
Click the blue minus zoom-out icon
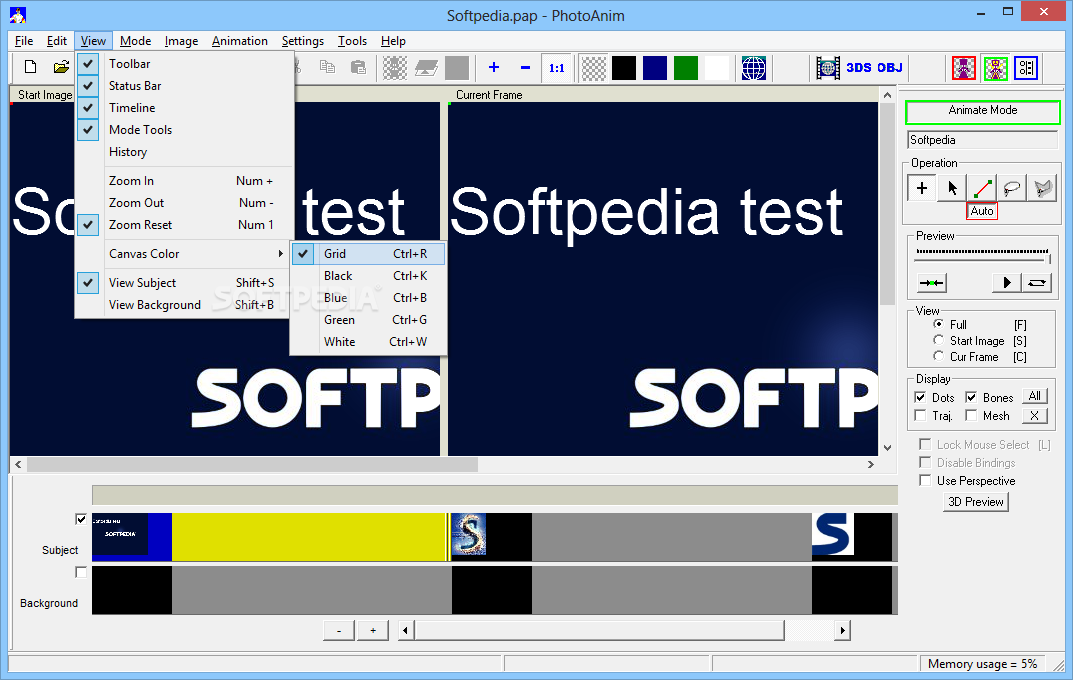pos(526,68)
